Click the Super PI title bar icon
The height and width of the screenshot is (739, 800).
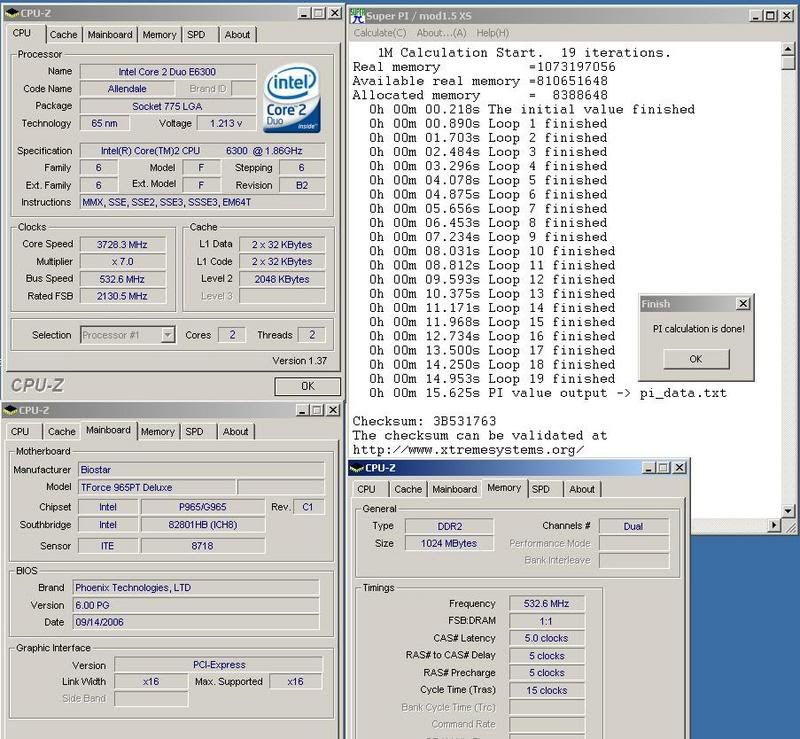point(358,16)
